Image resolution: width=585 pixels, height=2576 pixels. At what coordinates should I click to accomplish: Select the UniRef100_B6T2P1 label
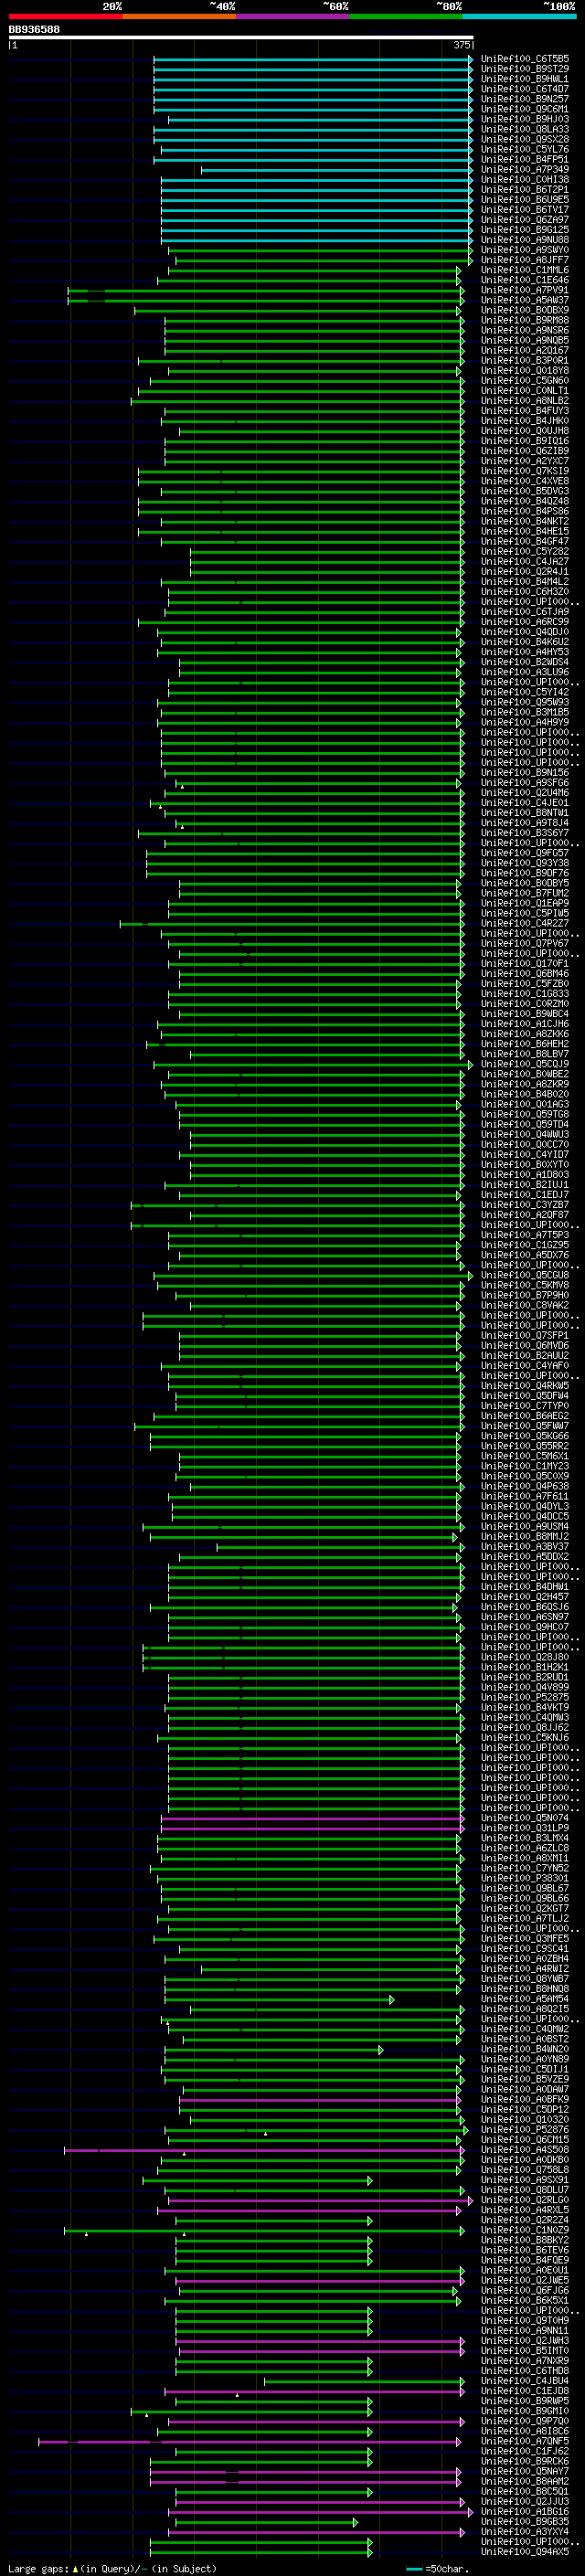click(525, 190)
